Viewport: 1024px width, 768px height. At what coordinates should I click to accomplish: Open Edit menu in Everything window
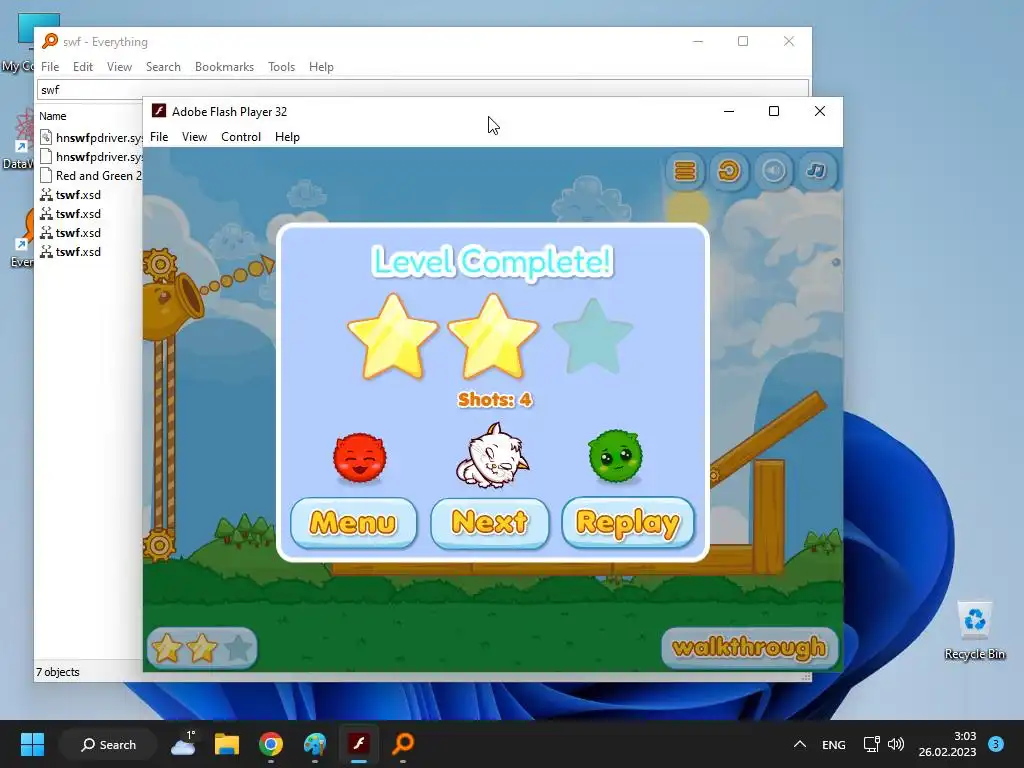pyautogui.click(x=82, y=67)
